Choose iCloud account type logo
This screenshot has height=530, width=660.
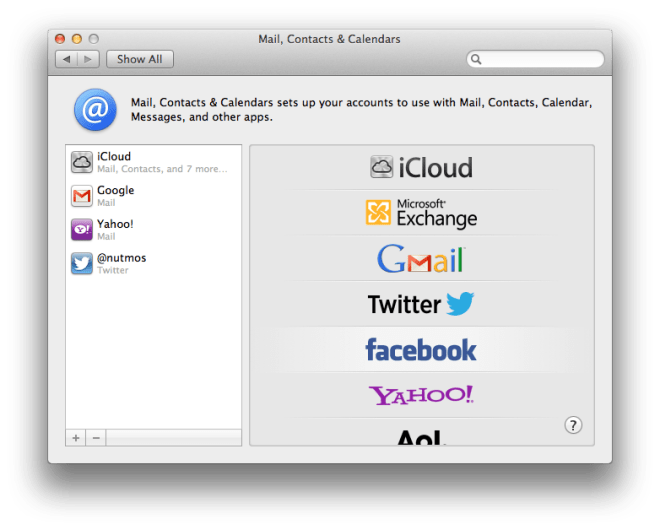pos(421,167)
